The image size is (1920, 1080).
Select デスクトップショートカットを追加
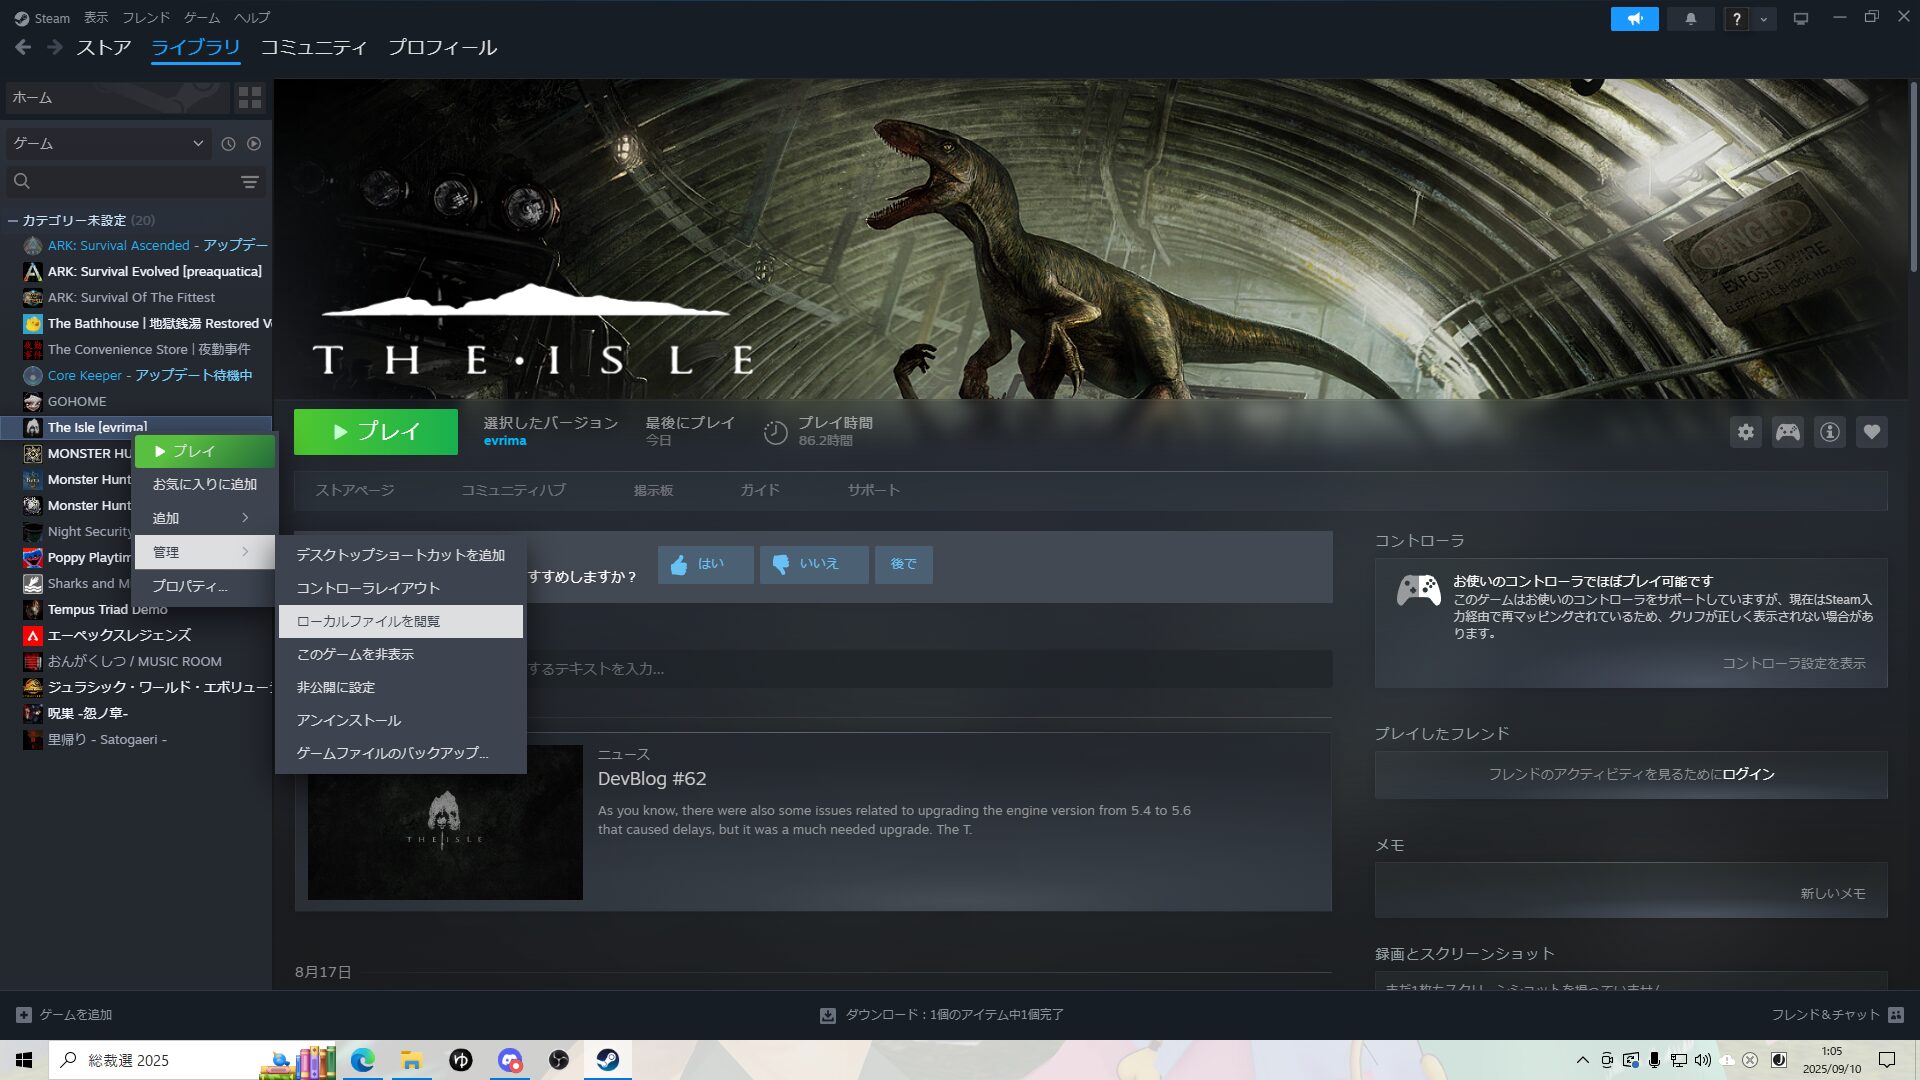pyautogui.click(x=401, y=555)
